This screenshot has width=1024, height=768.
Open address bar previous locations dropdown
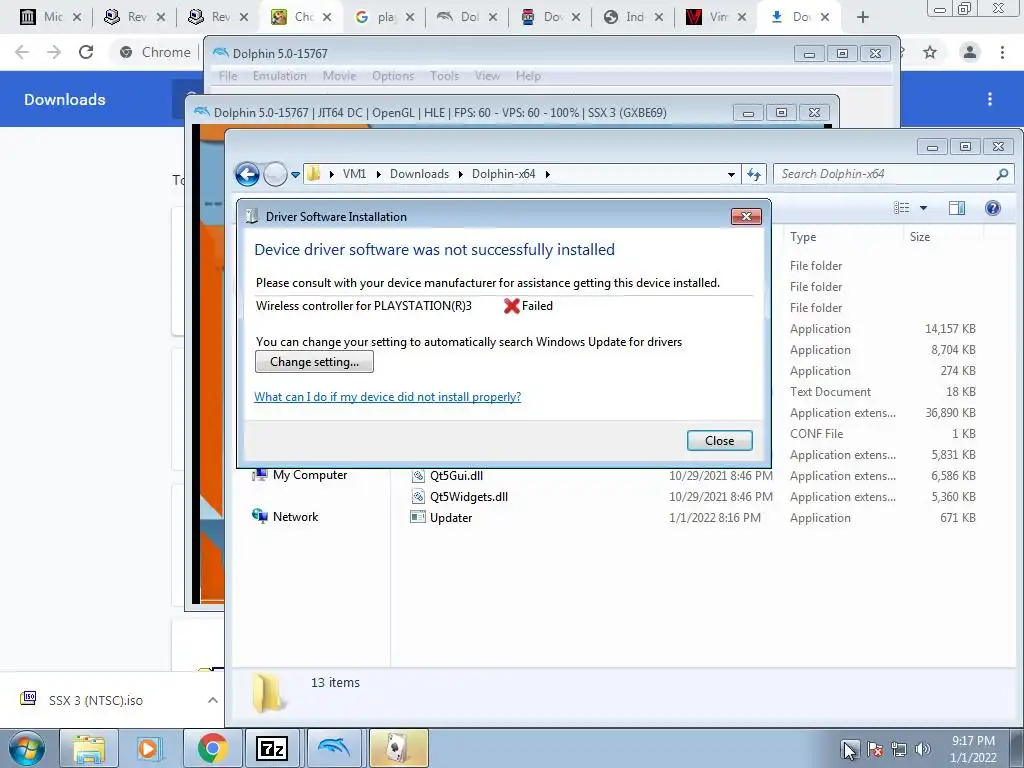click(x=731, y=174)
